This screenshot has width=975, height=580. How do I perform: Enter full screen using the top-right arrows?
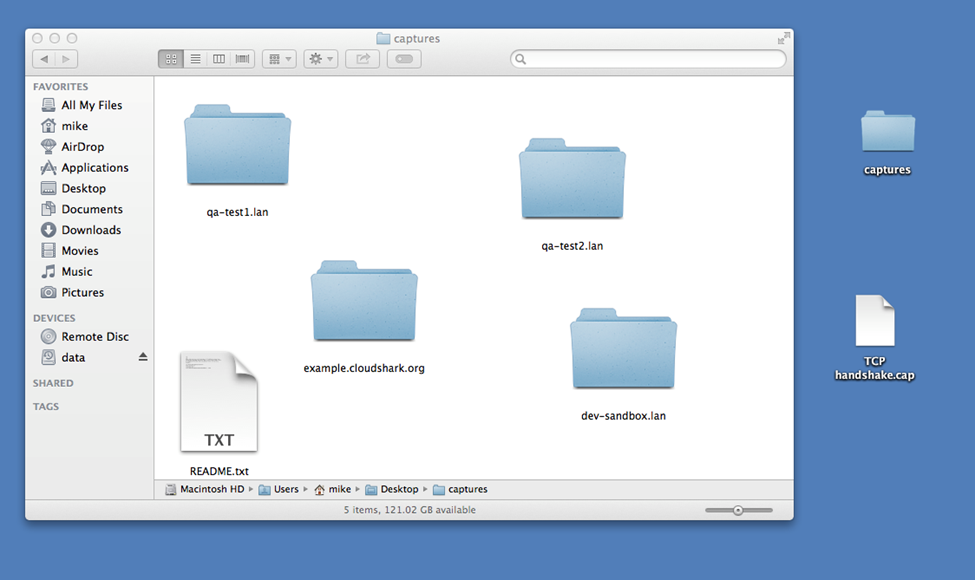tap(782, 39)
